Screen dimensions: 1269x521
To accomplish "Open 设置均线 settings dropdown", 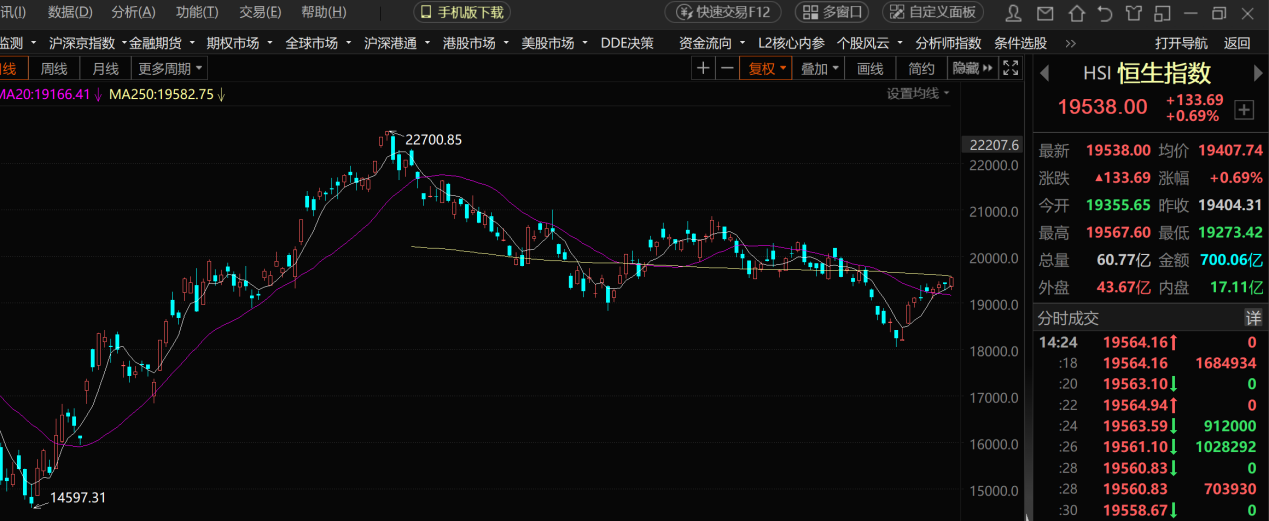I will click(x=918, y=93).
